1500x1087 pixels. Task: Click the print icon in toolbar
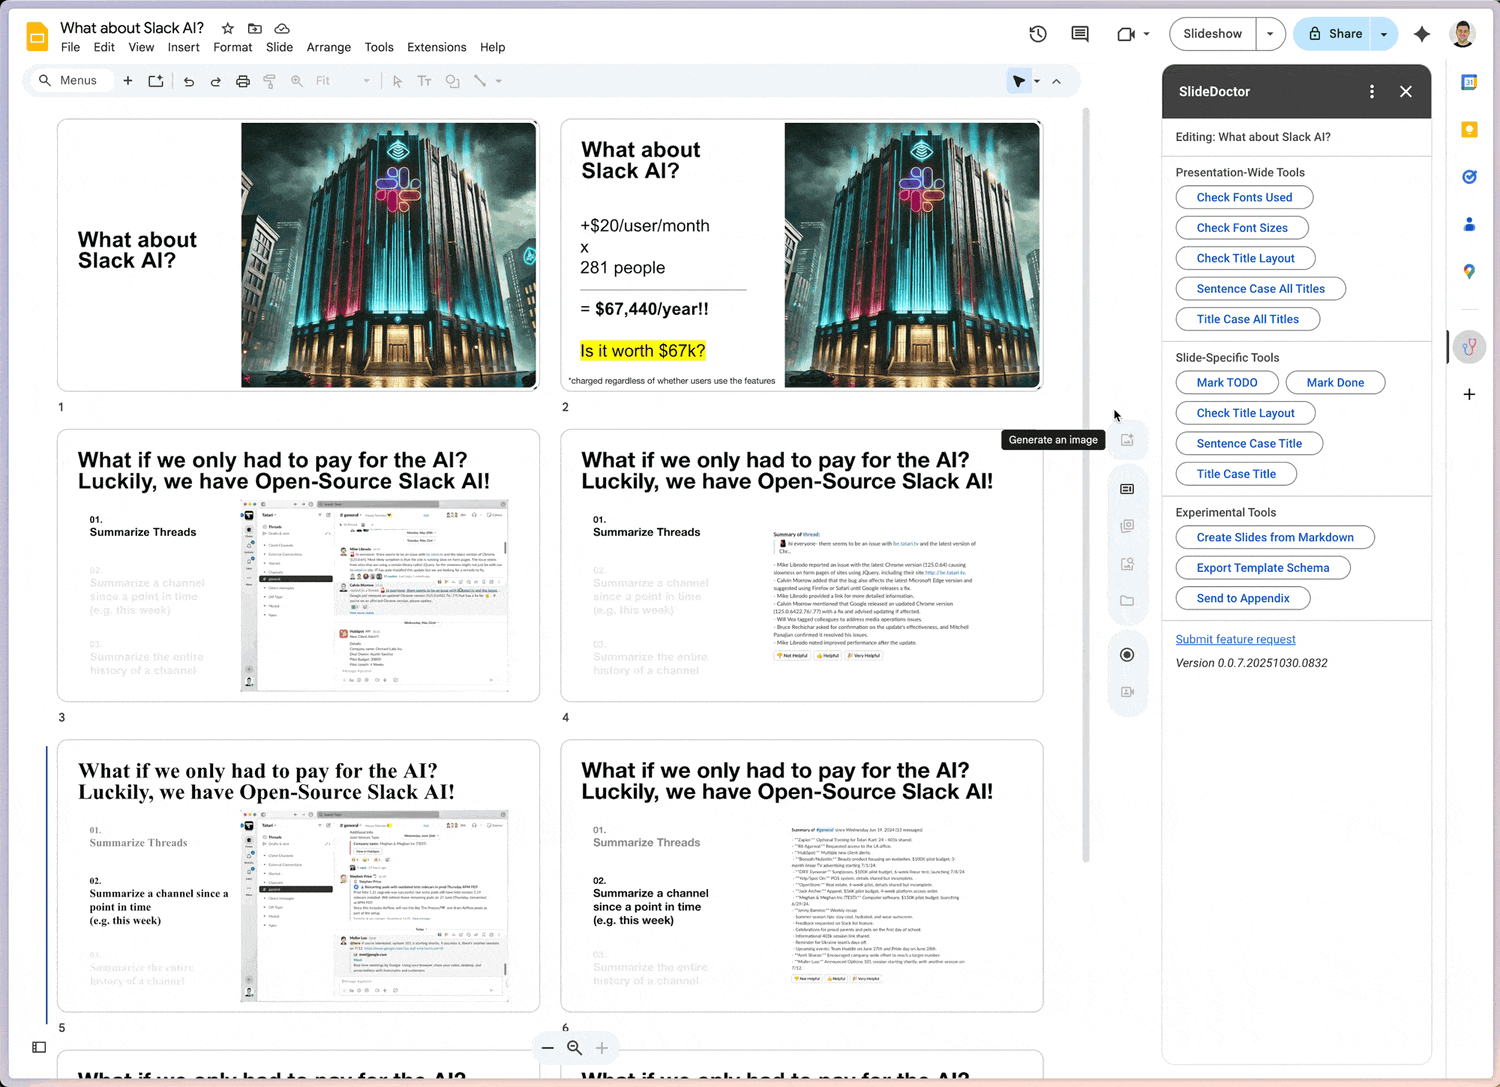coord(243,81)
